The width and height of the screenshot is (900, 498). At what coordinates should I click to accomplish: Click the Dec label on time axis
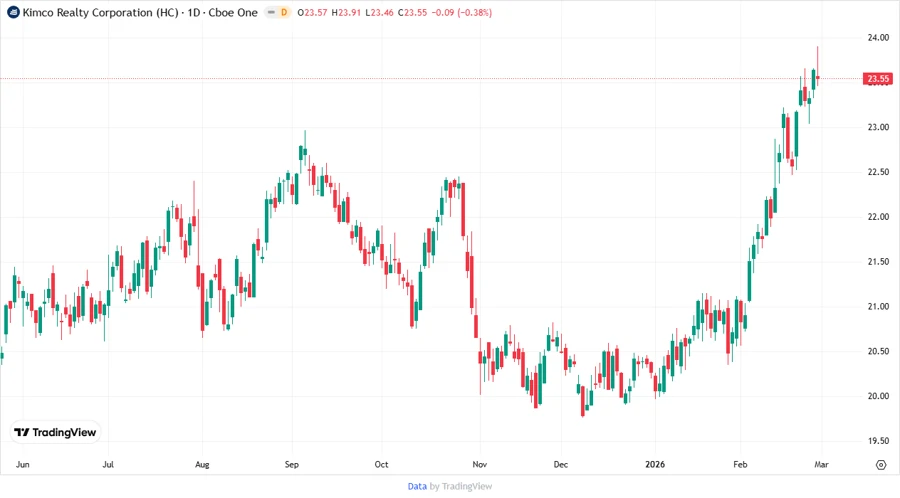561,465
